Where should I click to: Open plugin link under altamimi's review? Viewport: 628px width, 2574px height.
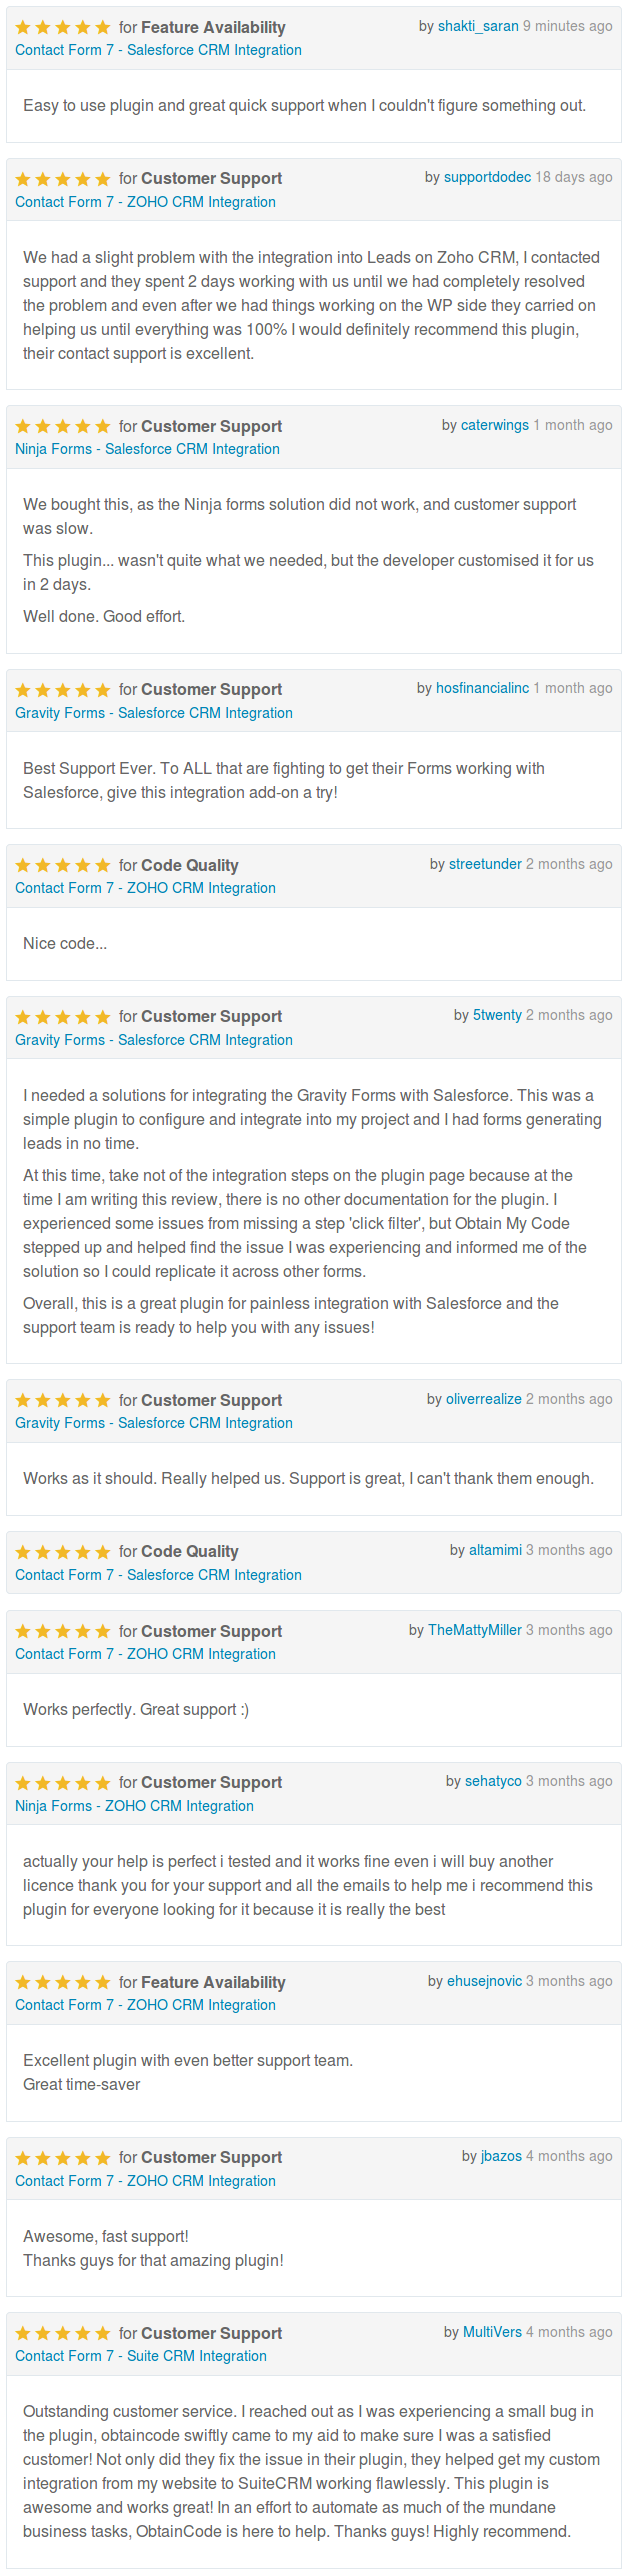pos(158,1576)
